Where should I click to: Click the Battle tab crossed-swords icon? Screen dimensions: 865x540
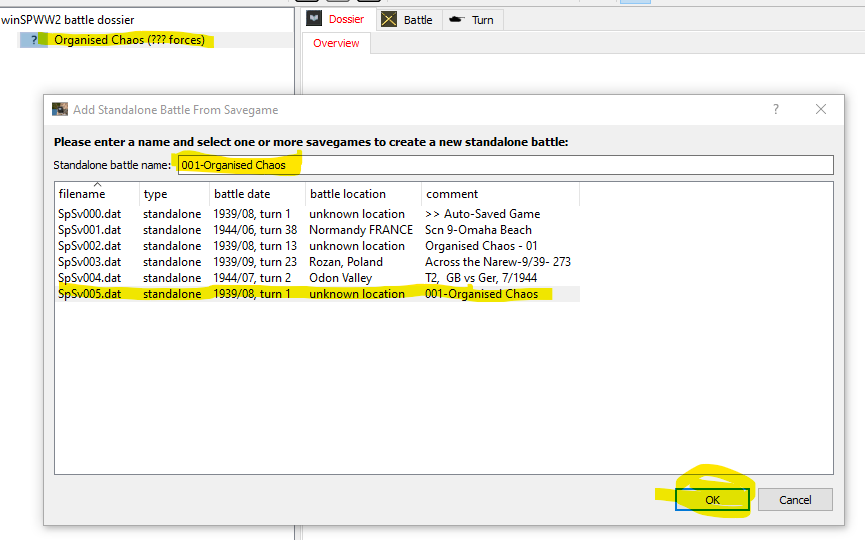tap(389, 19)
